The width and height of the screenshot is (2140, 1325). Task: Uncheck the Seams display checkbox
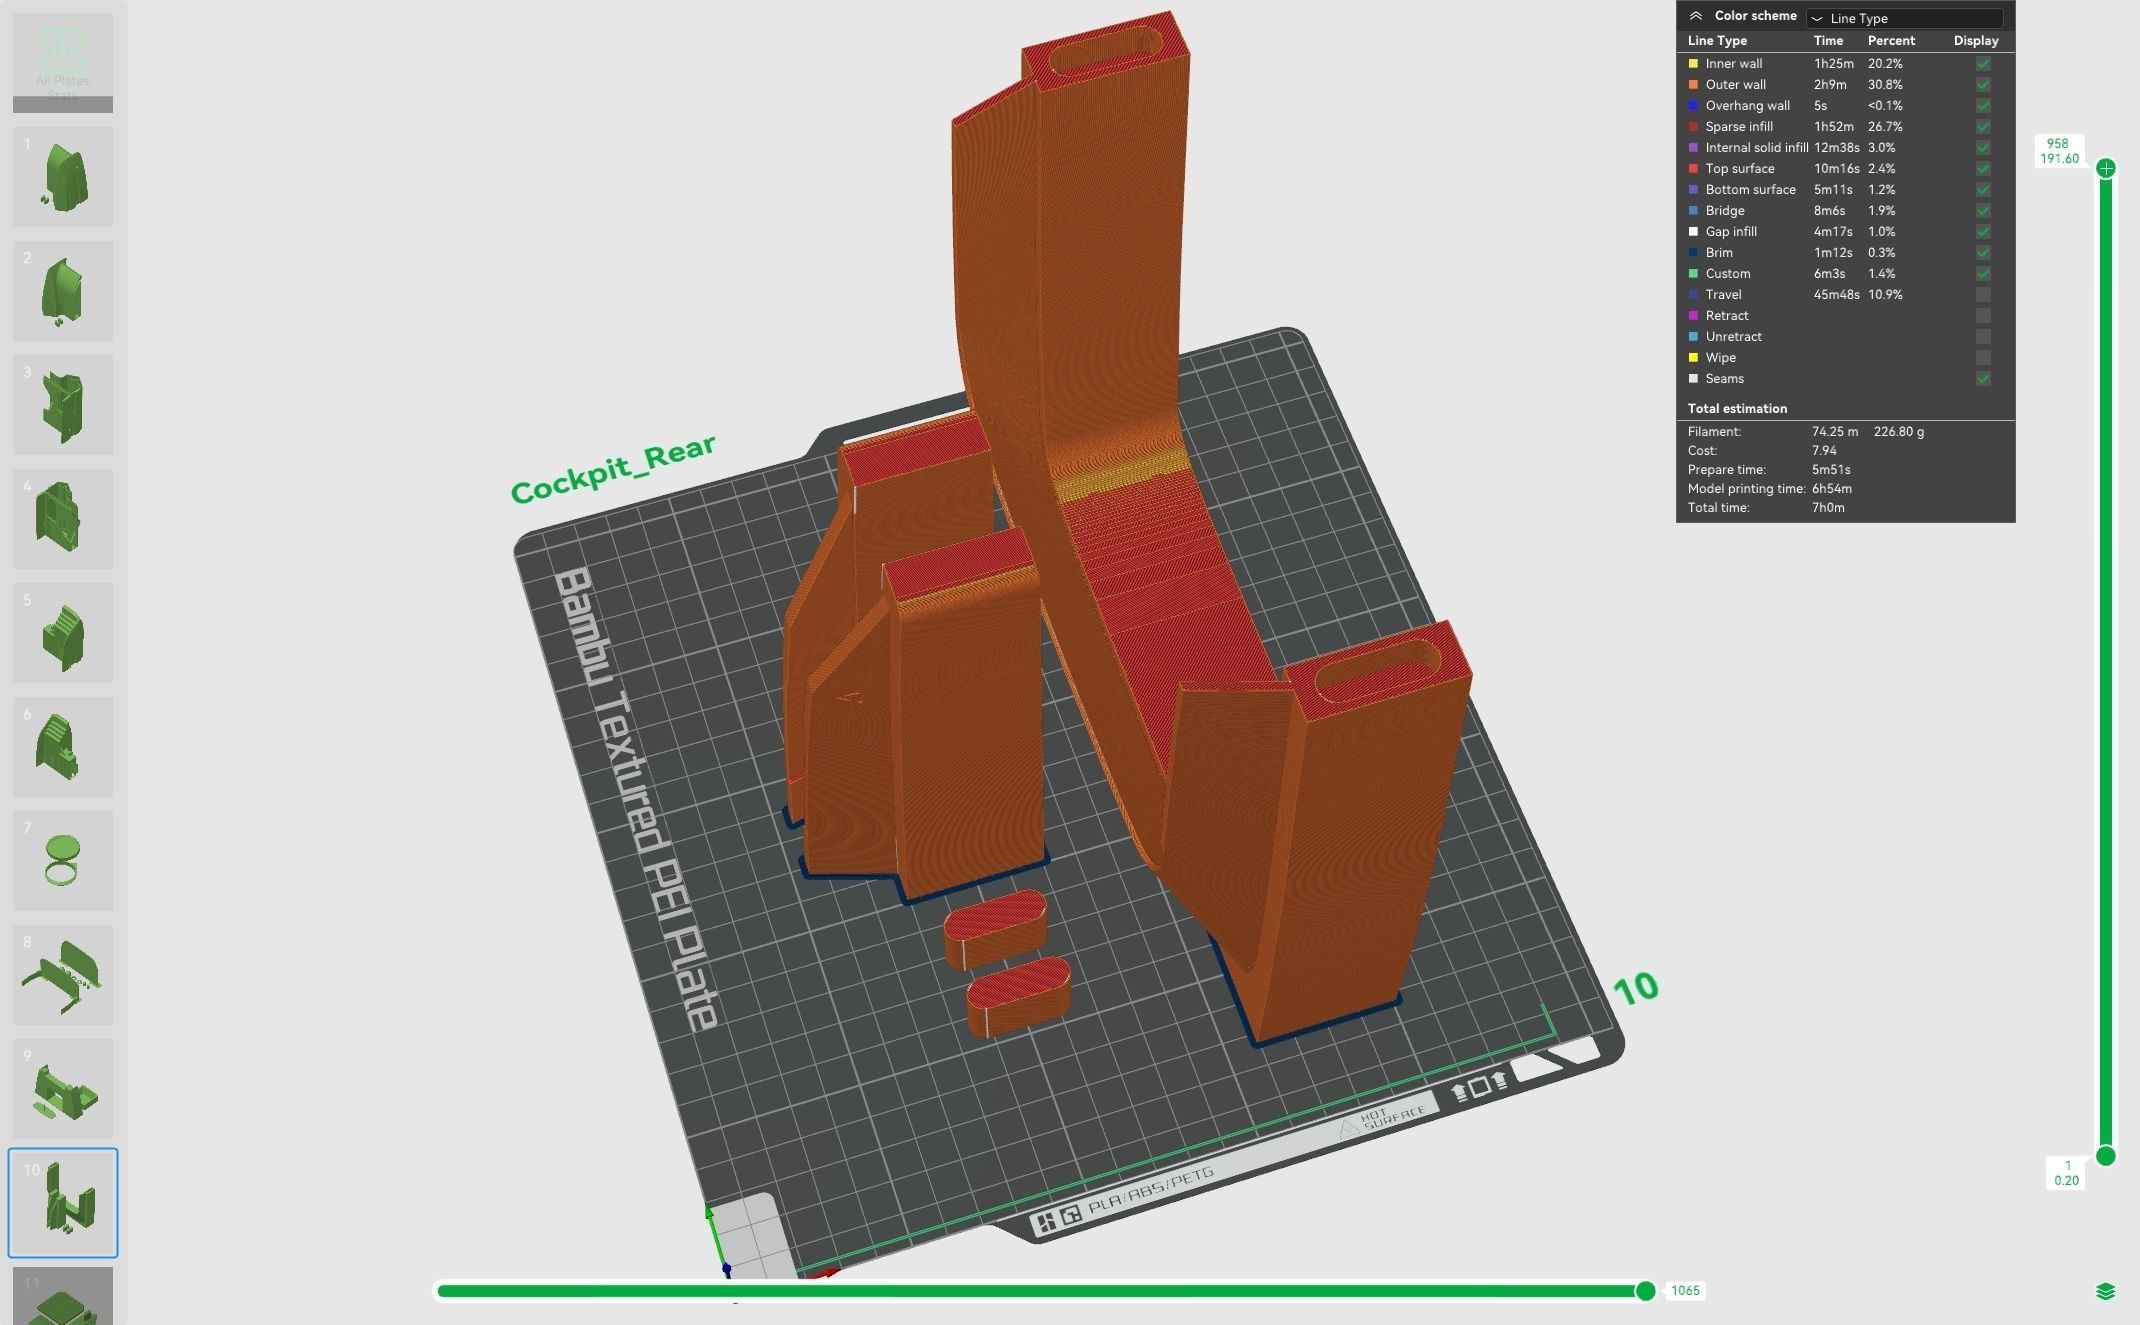pyautogui.click(x=1983, y=379)
